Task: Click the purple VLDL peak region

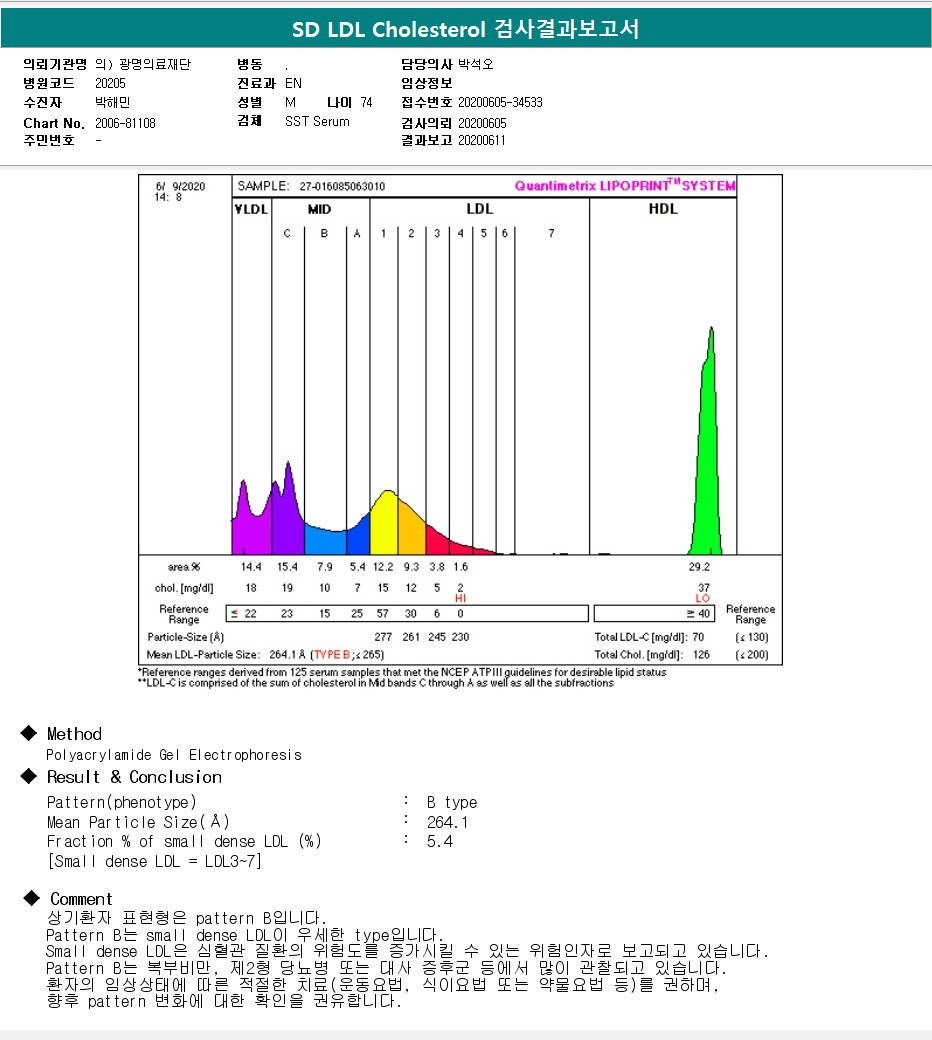Action: [251, 524]
